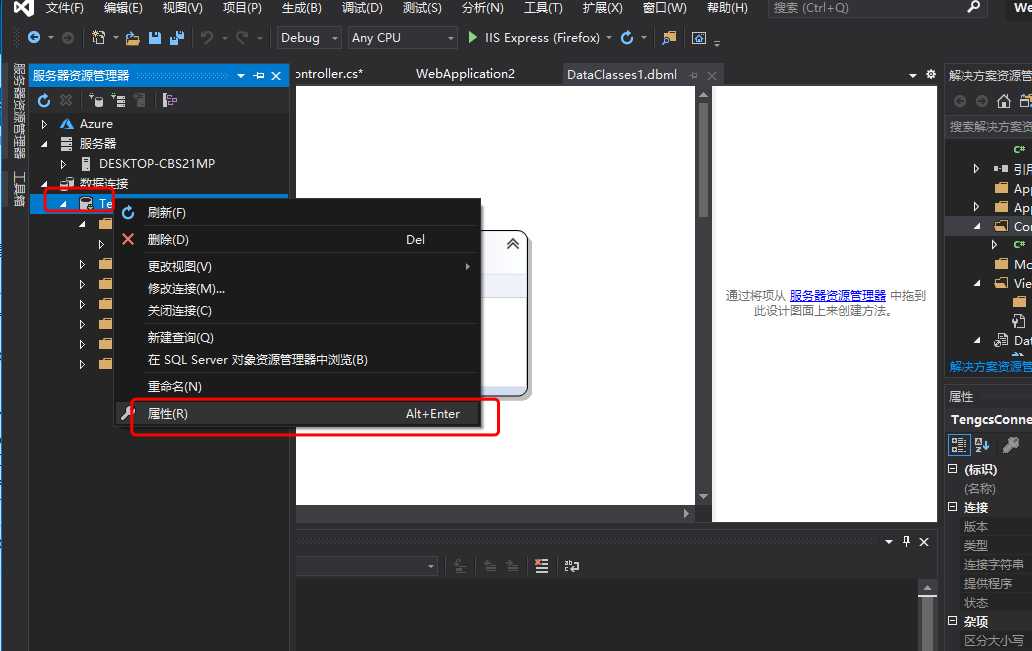Viewport: 1032px width, 651px height.
Task: Expand the Azure node in Server Explorer
Action: [44, 124]
